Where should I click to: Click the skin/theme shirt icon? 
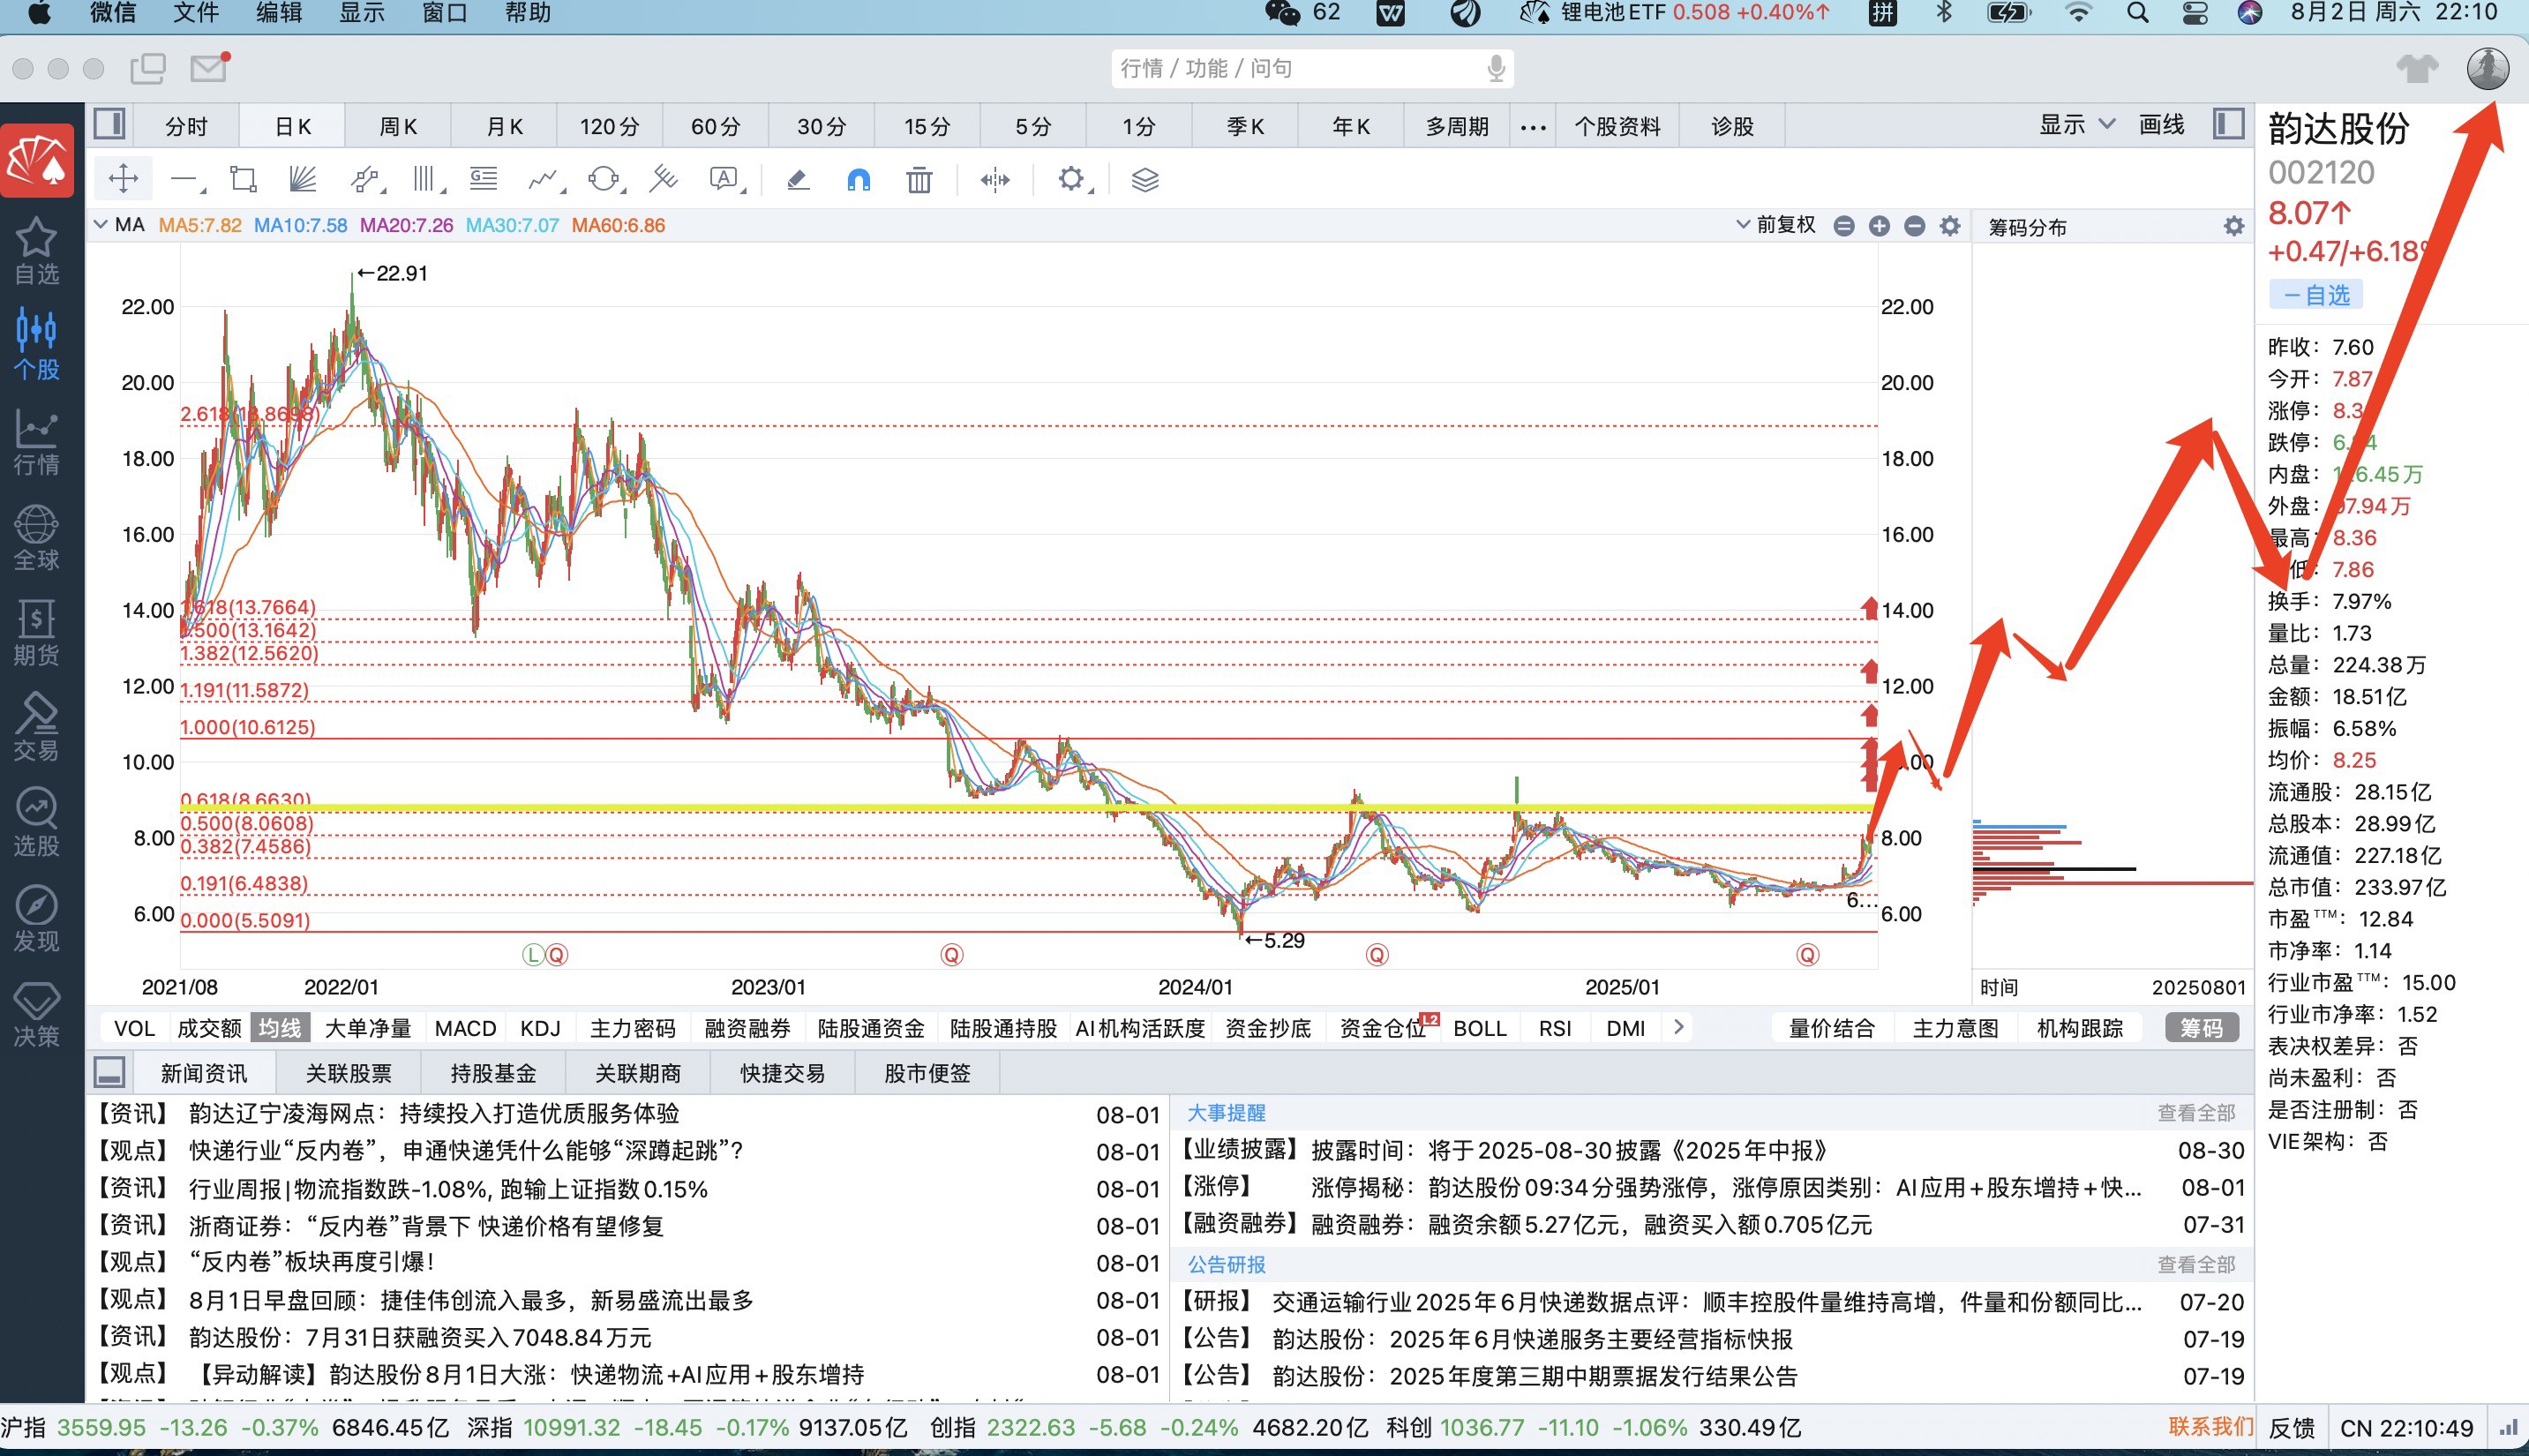tap(2417, 68)
